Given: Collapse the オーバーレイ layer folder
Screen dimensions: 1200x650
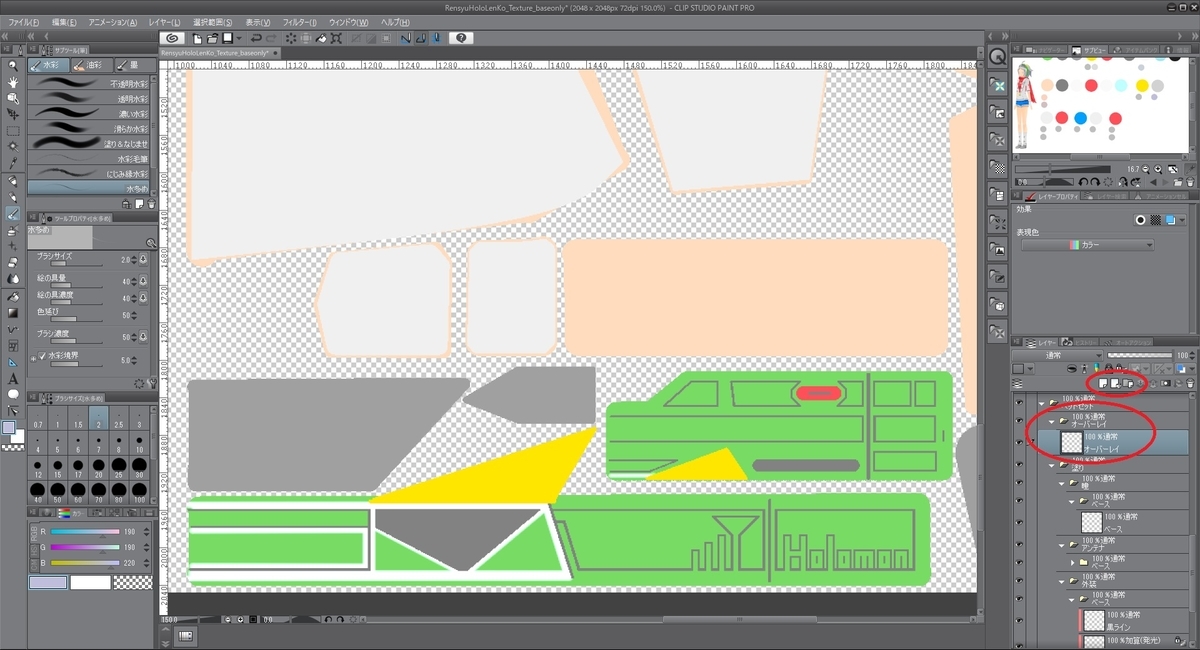Looking at the screenshot, I should pos(1051,422).
